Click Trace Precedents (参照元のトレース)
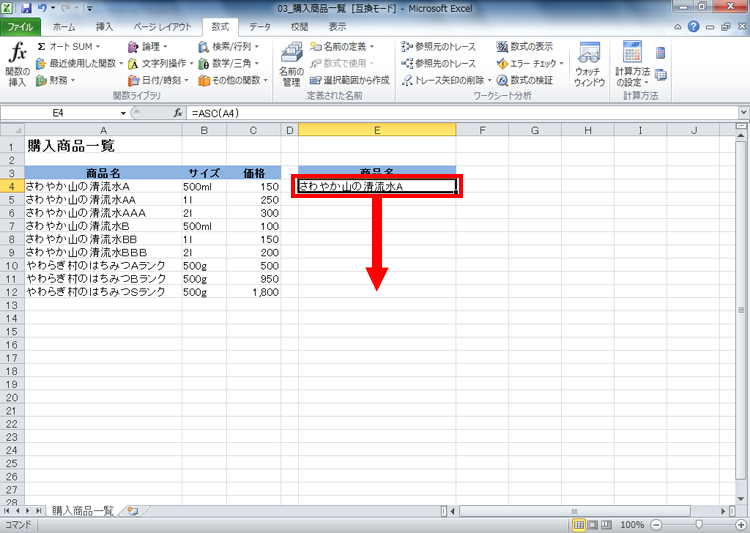This screenshot has width=750, height=533. (439, 47)
